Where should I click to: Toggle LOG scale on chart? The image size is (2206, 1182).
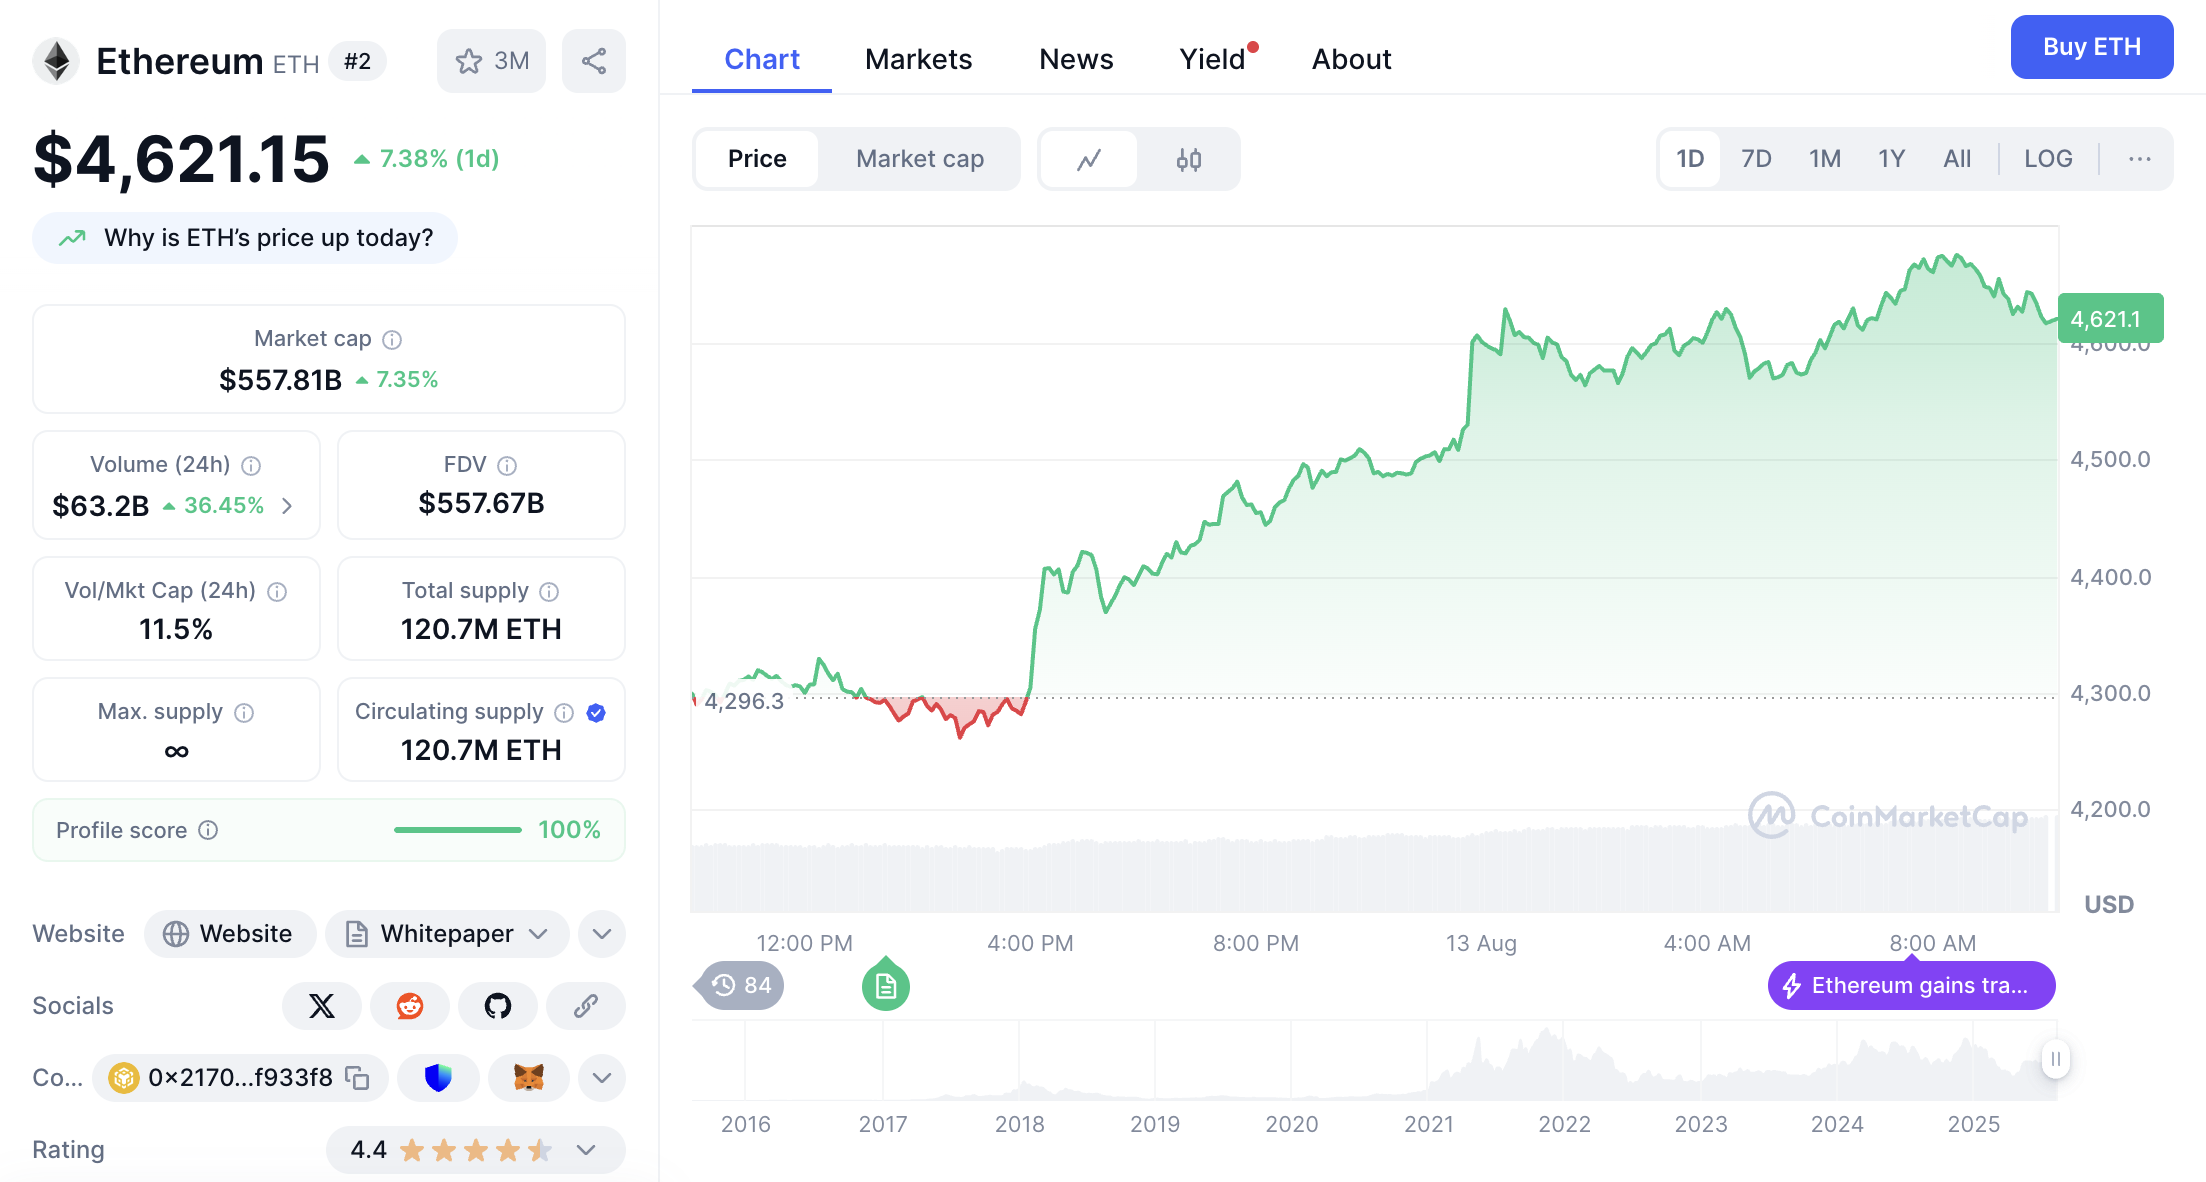(2048, 159)
